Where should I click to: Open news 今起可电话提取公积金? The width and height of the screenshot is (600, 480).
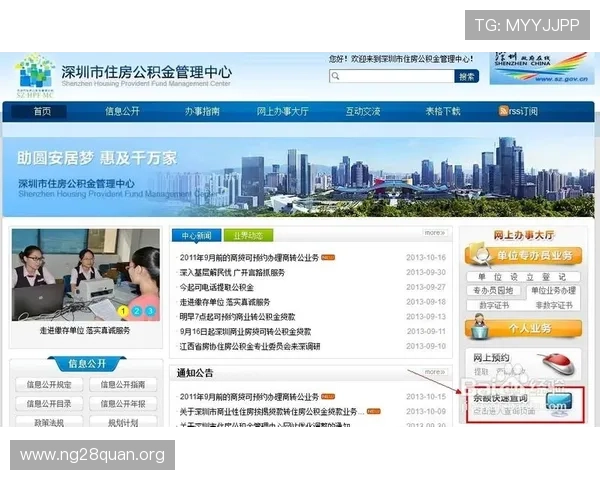217,287
